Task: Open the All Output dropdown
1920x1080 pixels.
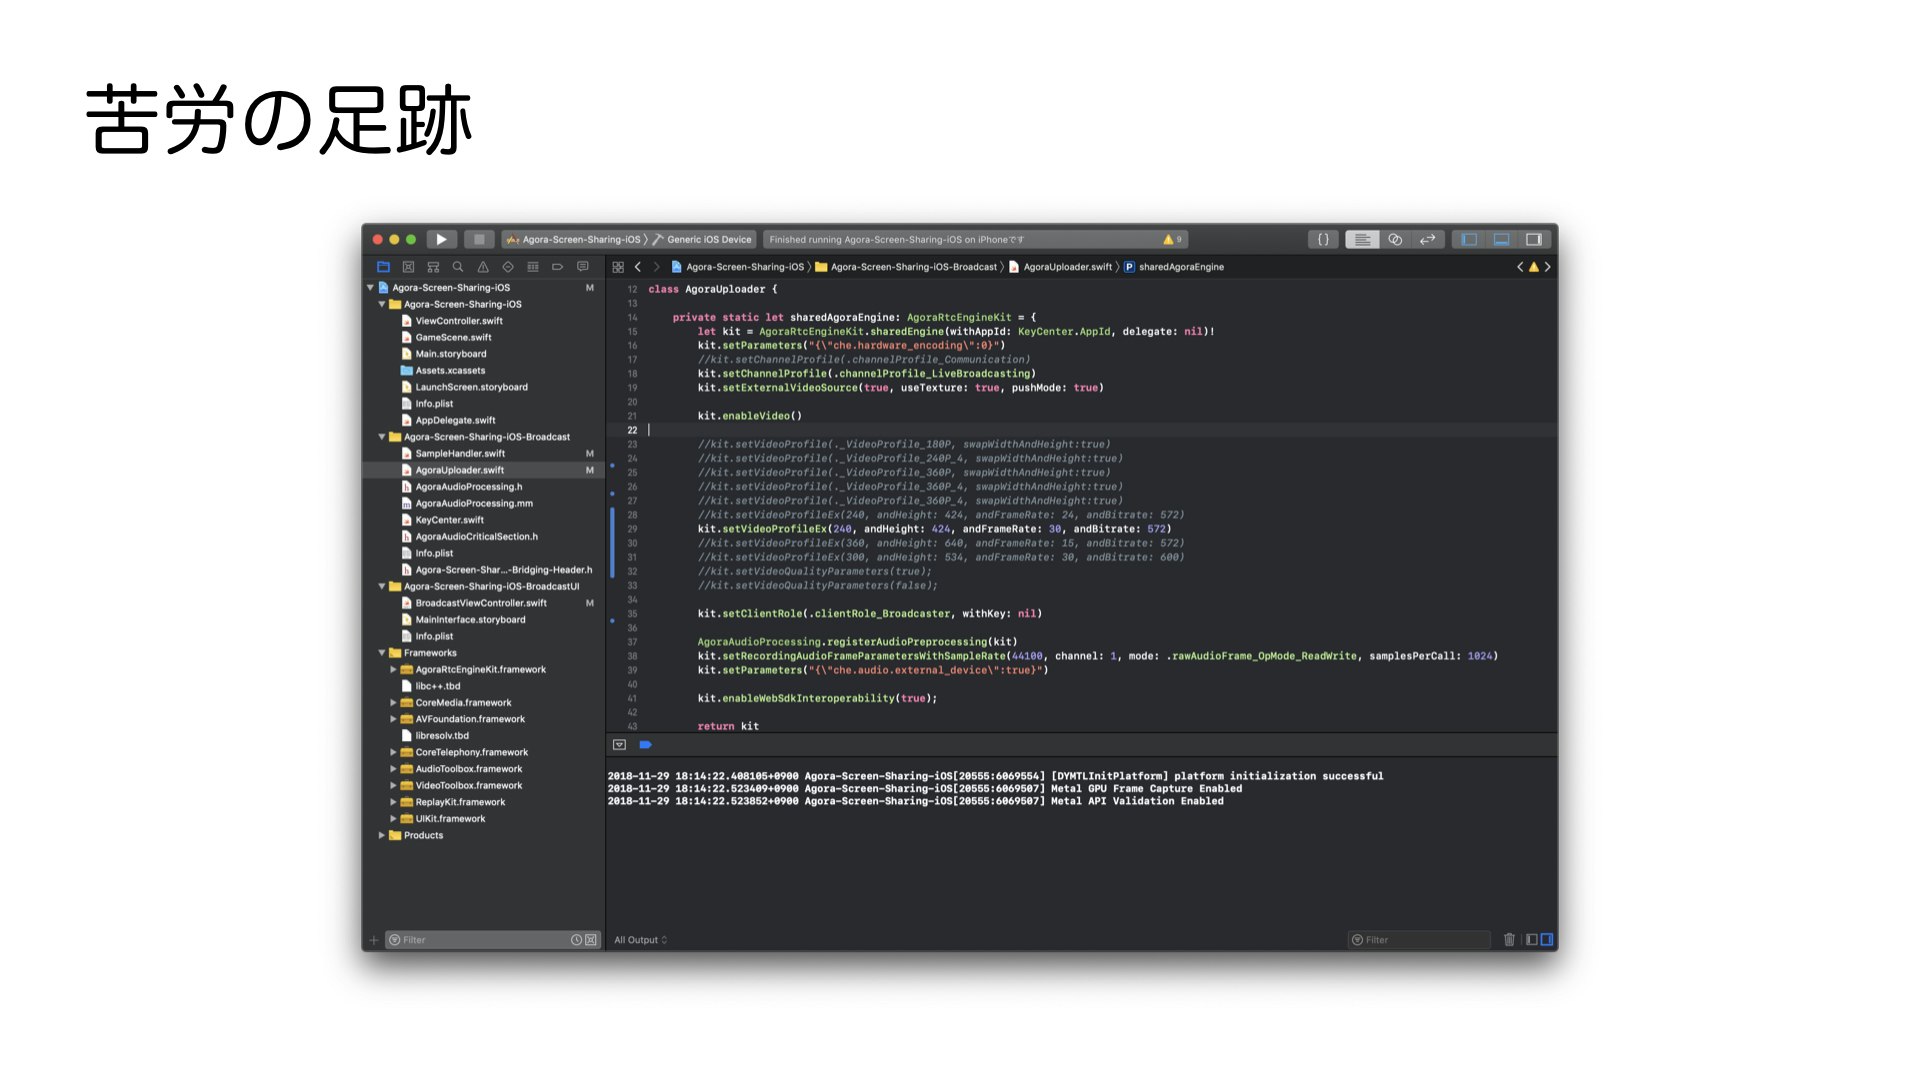Action: coord(640,940)
